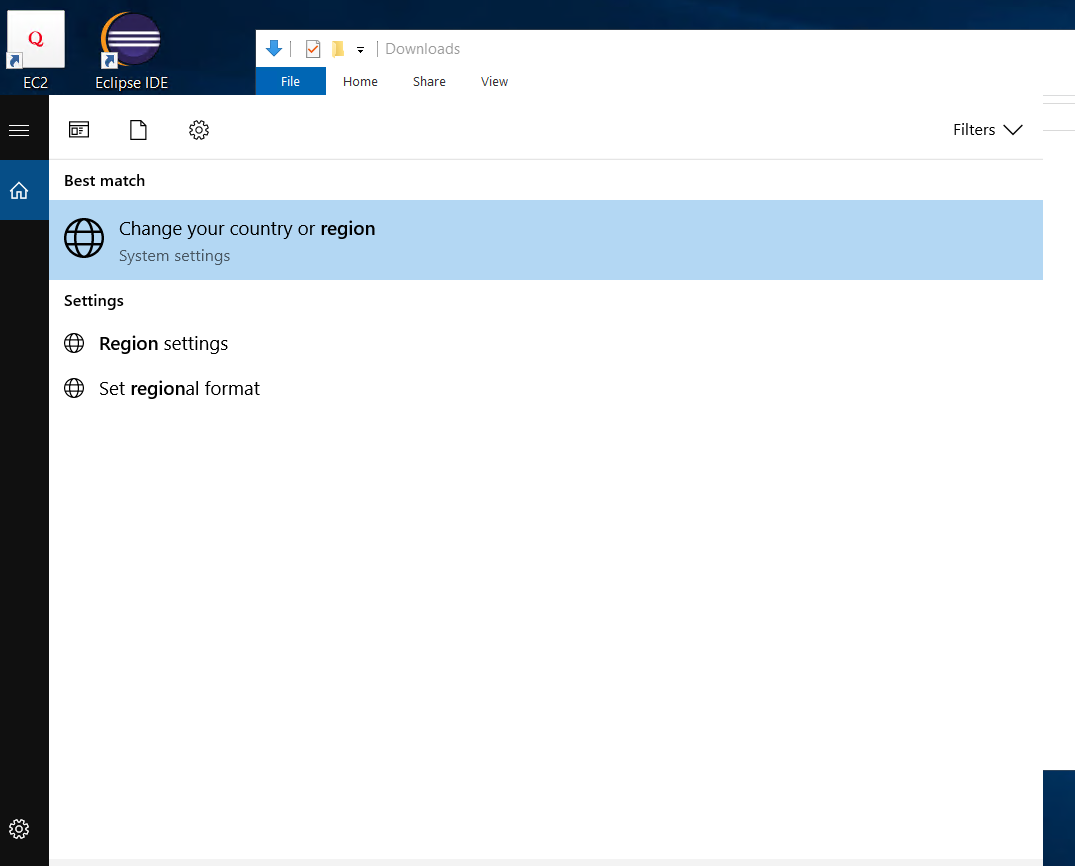Switch to Share tab in Downloads window
Viewport: 1075px width, 866px height.
(429, 82)
